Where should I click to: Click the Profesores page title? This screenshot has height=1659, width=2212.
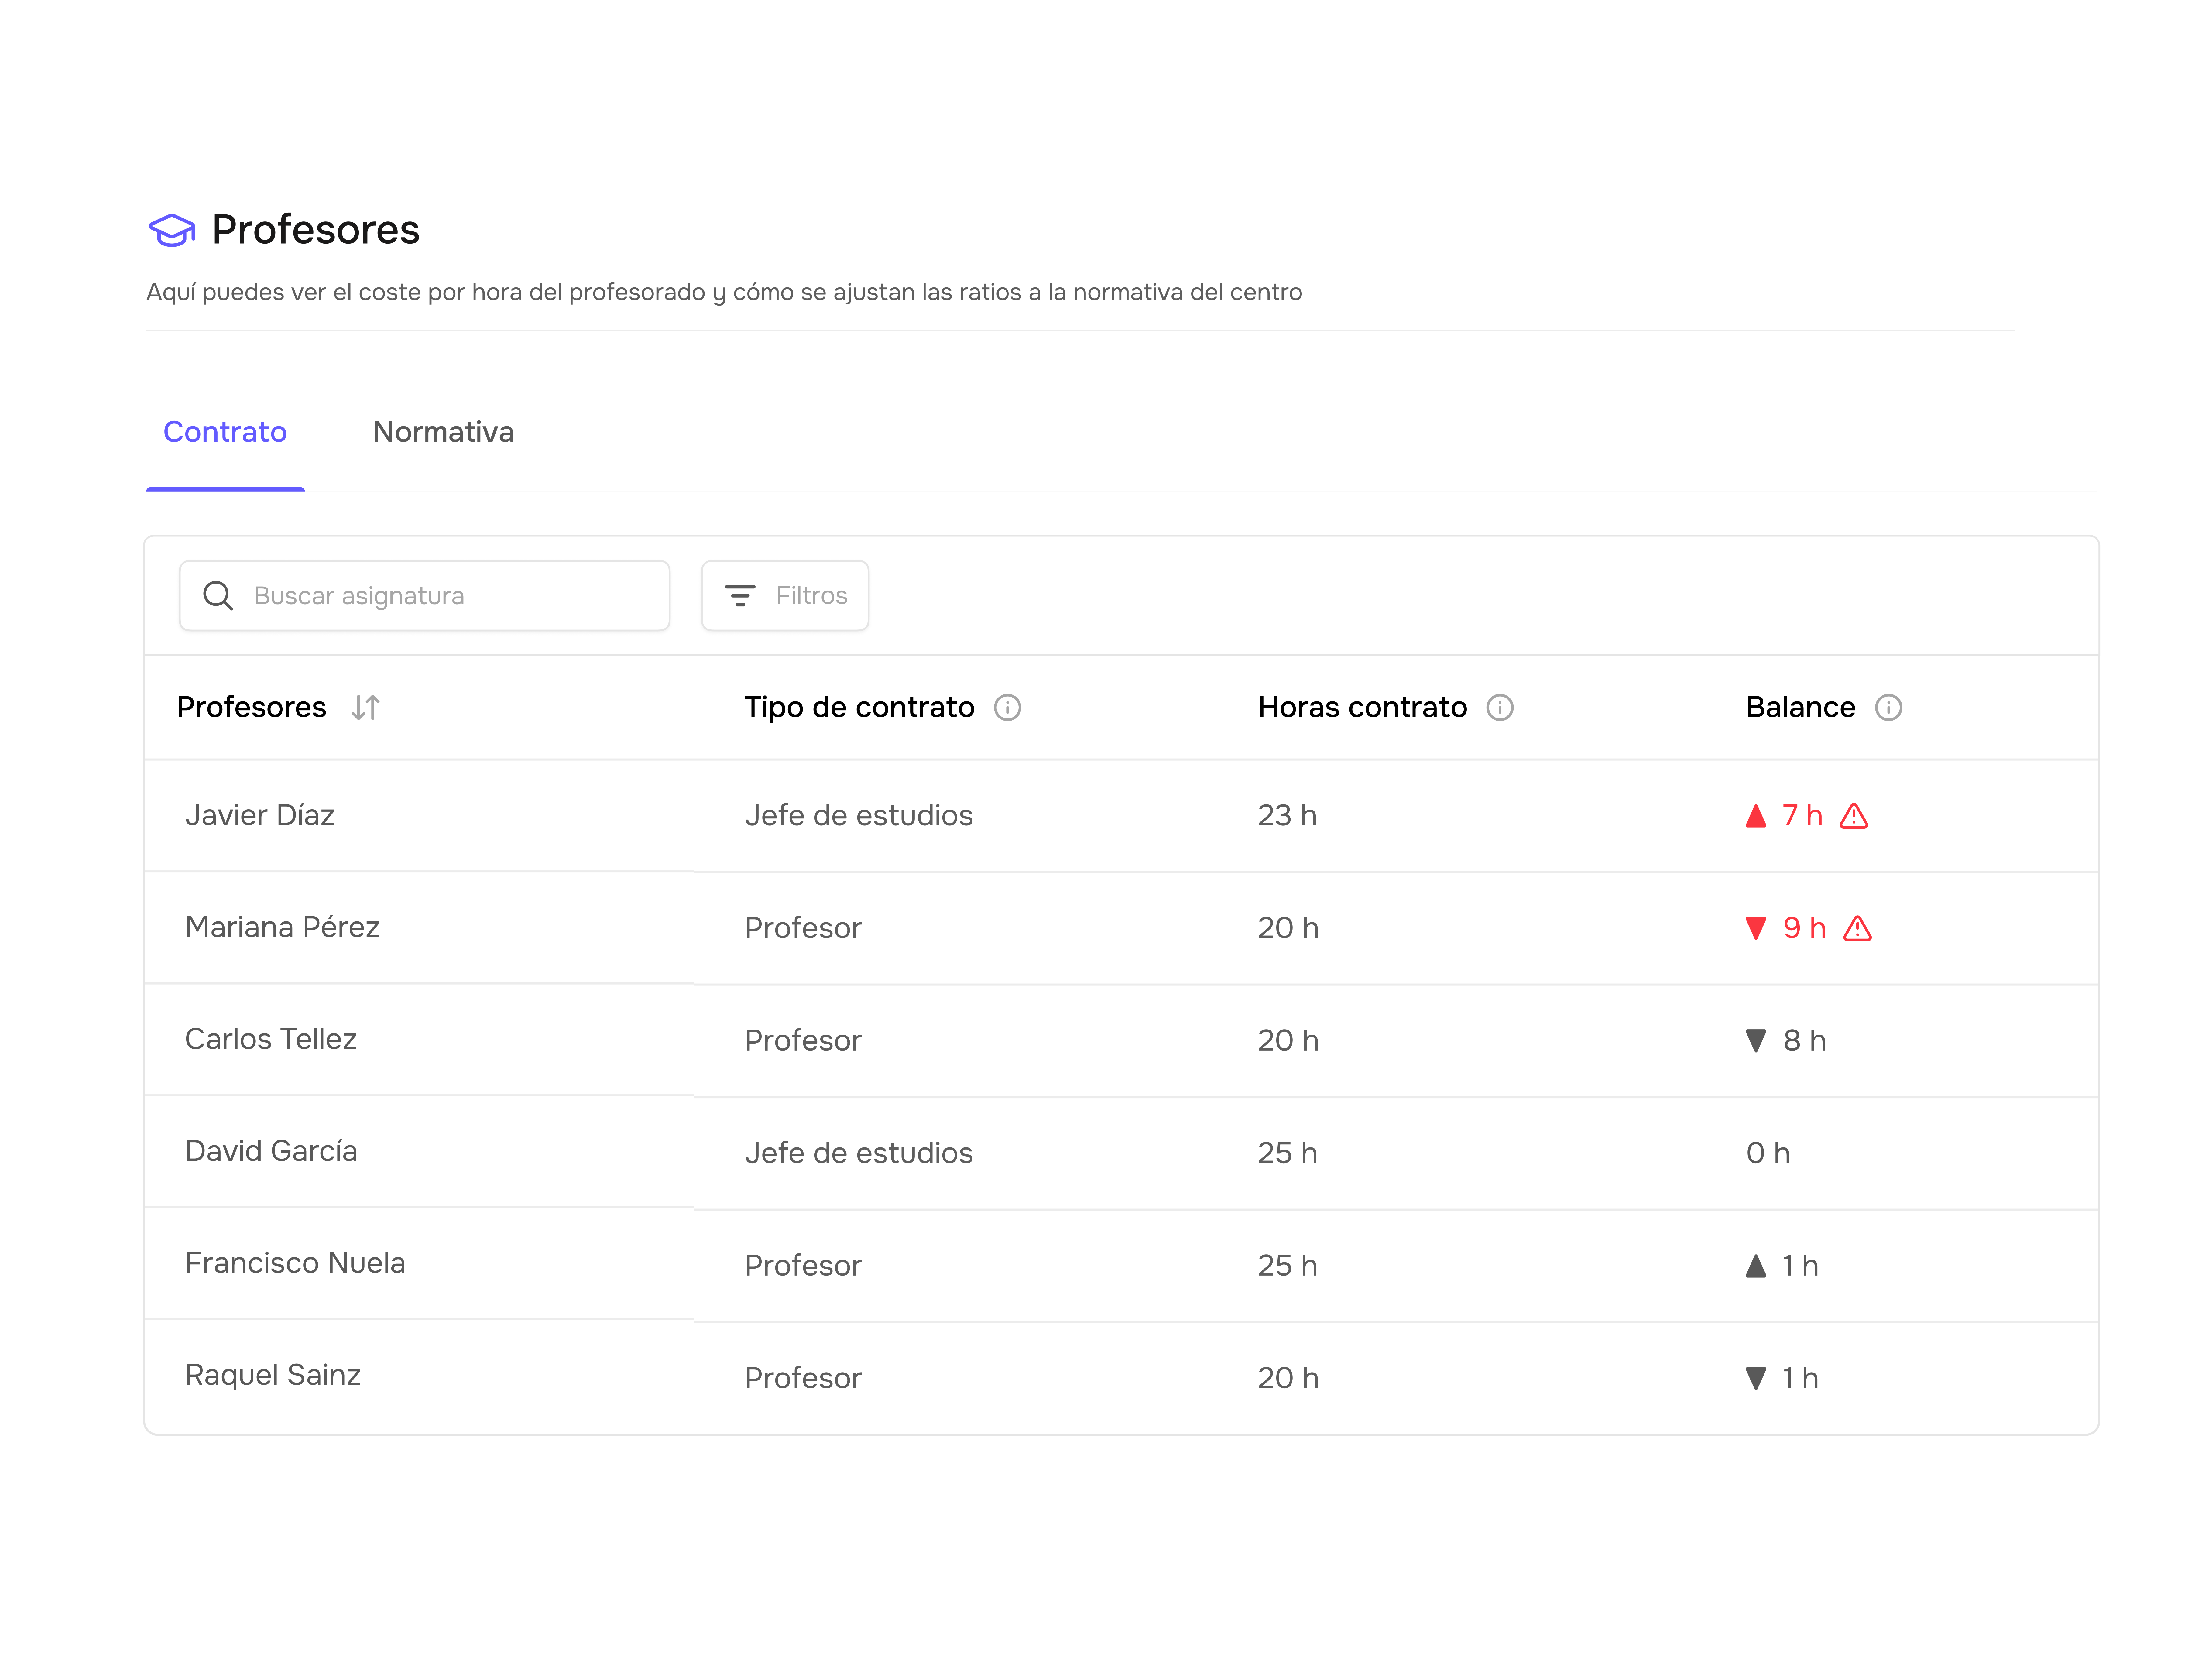316,230
